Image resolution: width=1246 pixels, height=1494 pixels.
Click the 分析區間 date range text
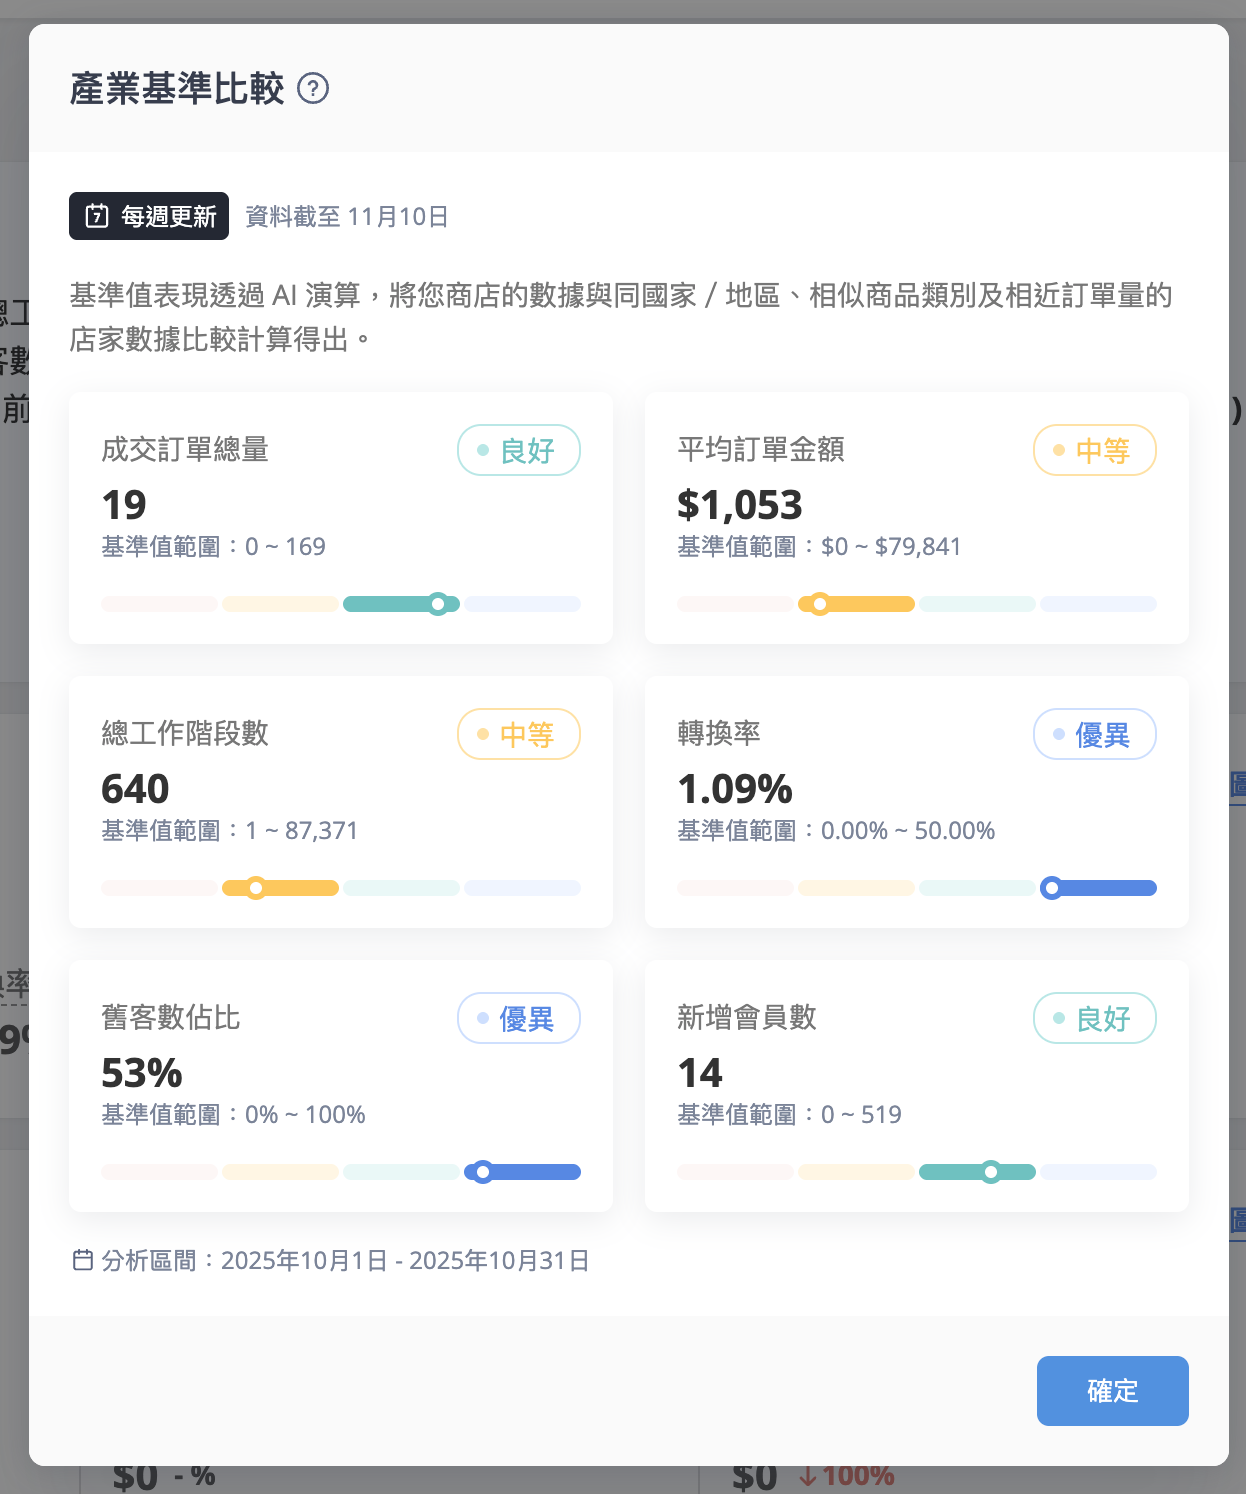345,1261
